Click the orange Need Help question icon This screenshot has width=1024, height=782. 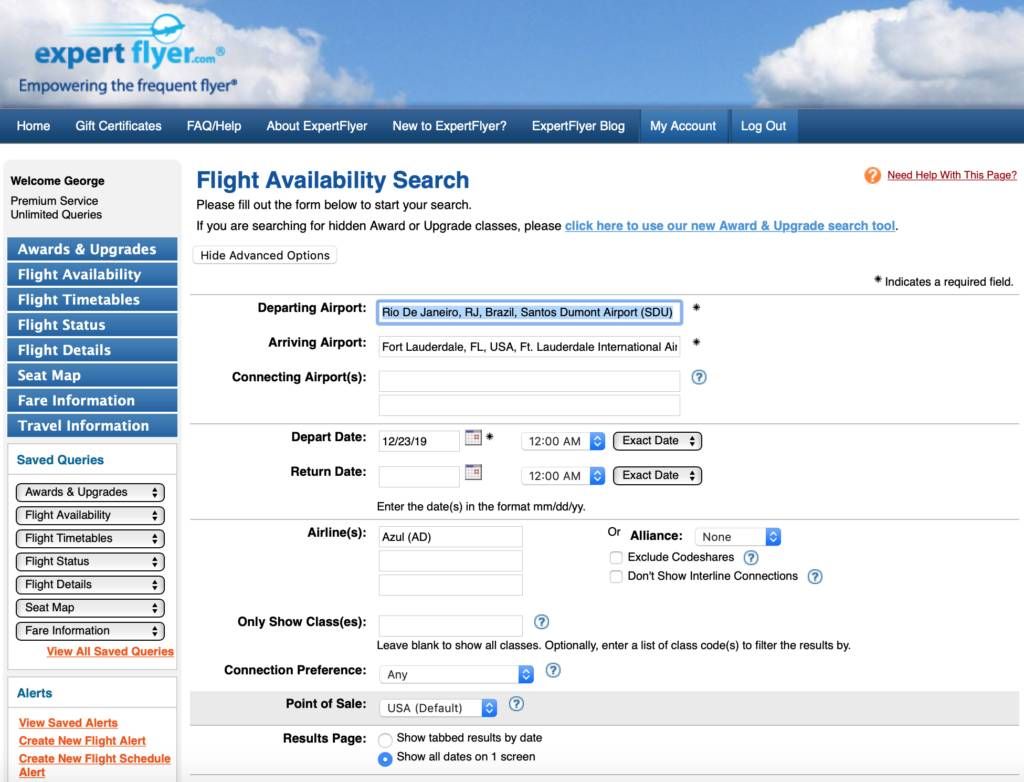click(x=872, y=175)
